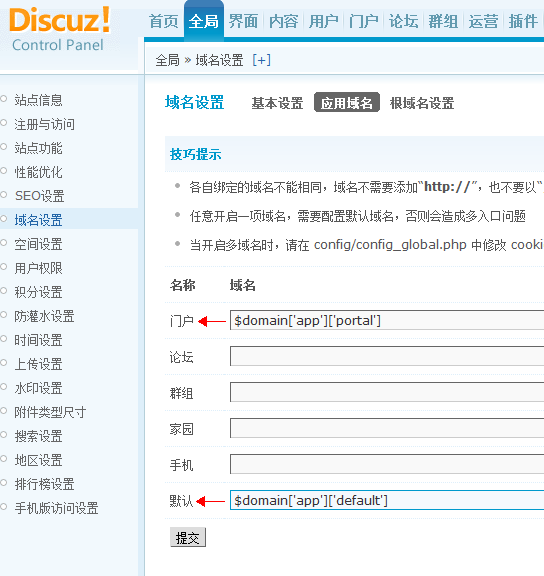Click the 默认 domain input field
This screenshot has width=544, height=576.
click(387, 500)
